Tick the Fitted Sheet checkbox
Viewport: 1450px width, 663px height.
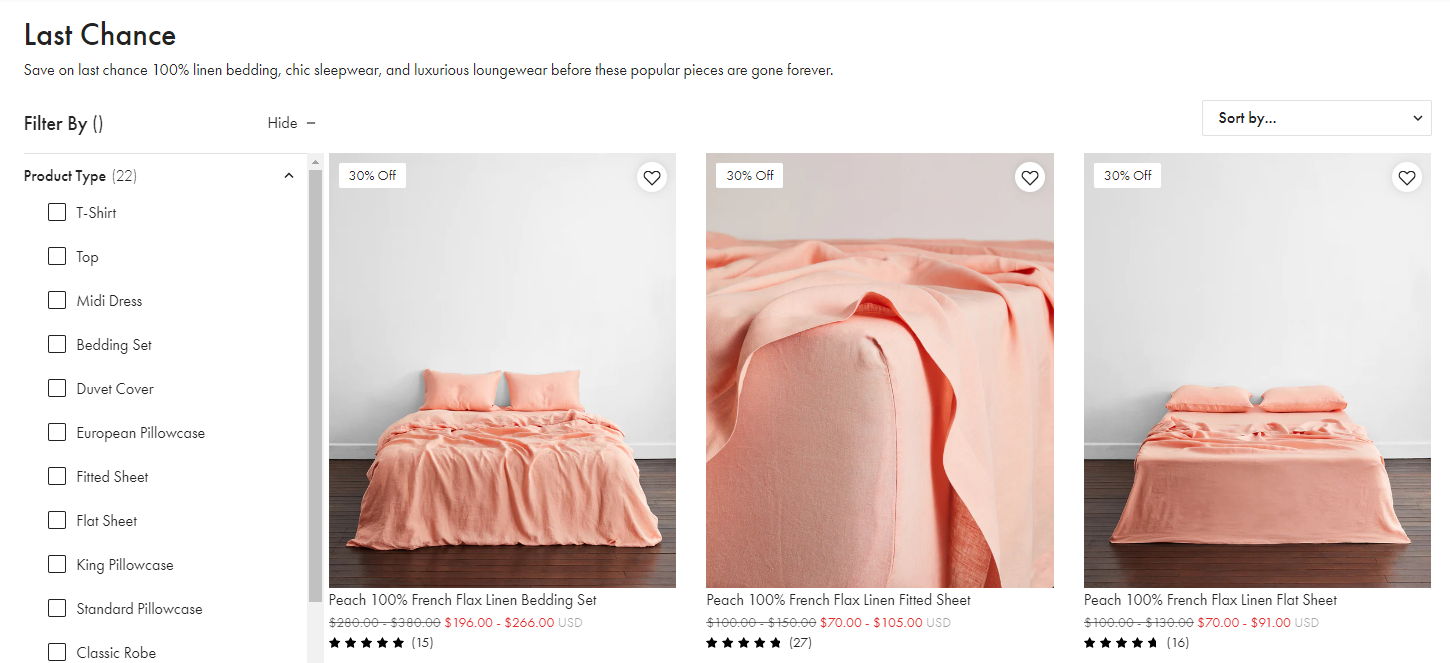tap(57, 476)
